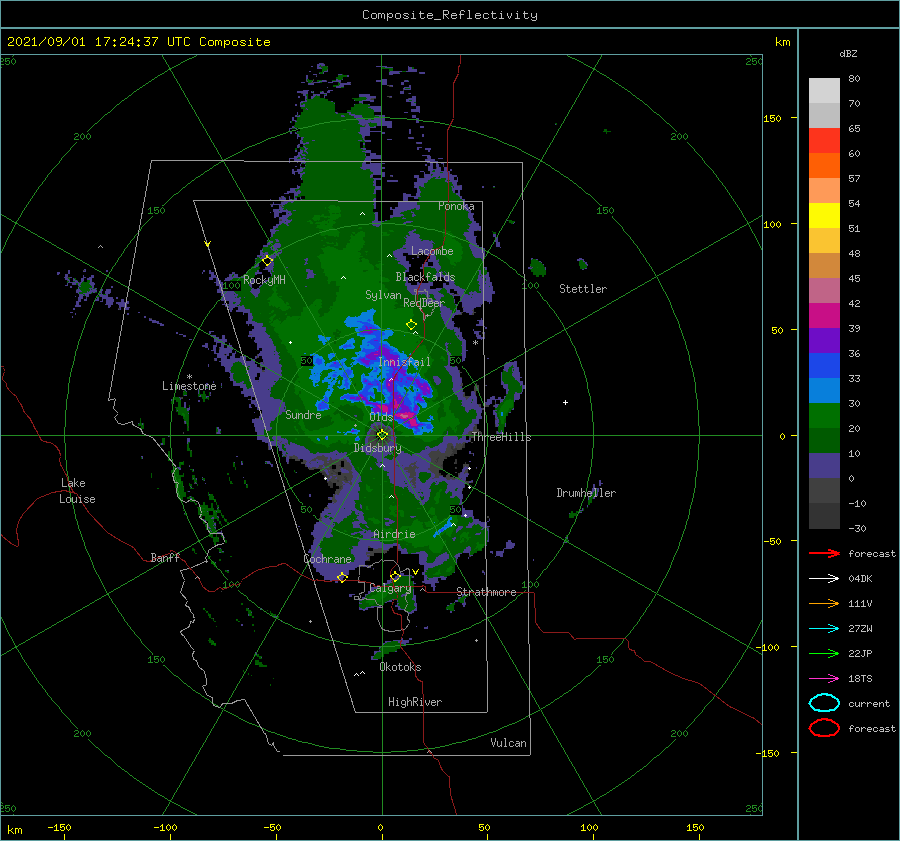Image resolution: width=900 pixels, height=841 pixels.
Task: Click the Innisfail city label
Action: point(404,362)
